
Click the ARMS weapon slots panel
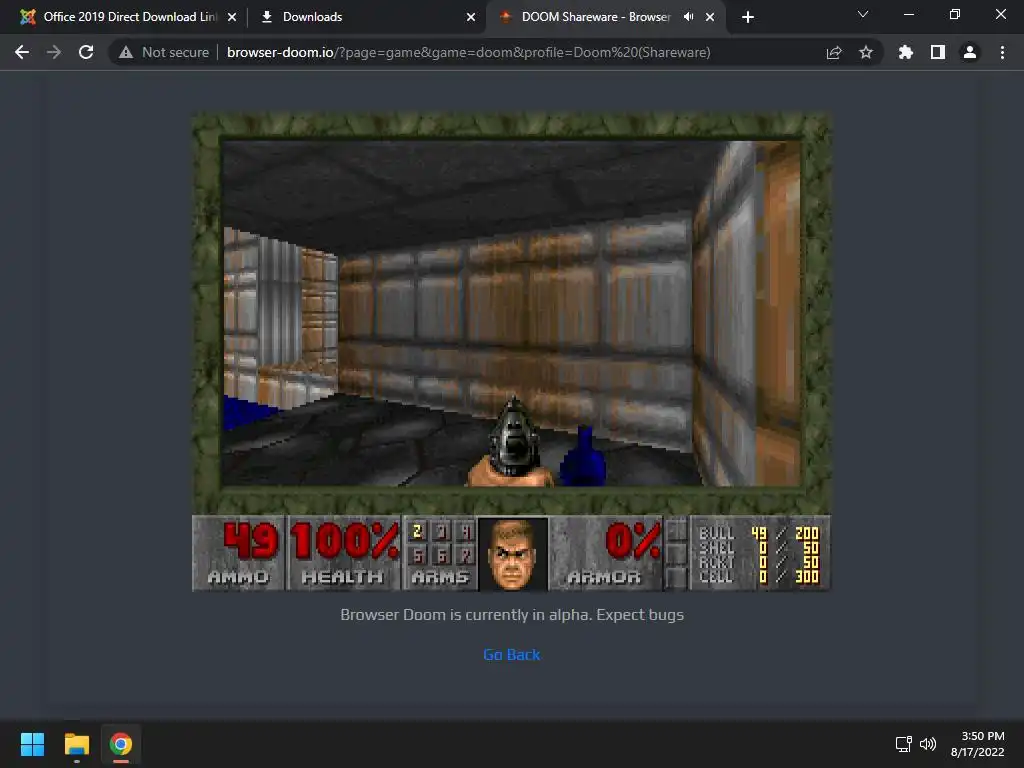440,553
